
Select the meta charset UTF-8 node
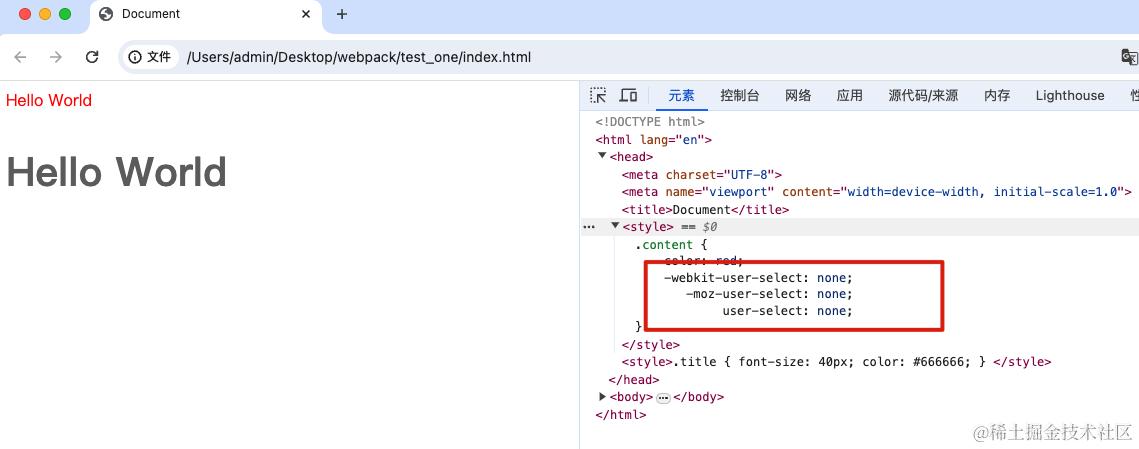coord(702,174)
